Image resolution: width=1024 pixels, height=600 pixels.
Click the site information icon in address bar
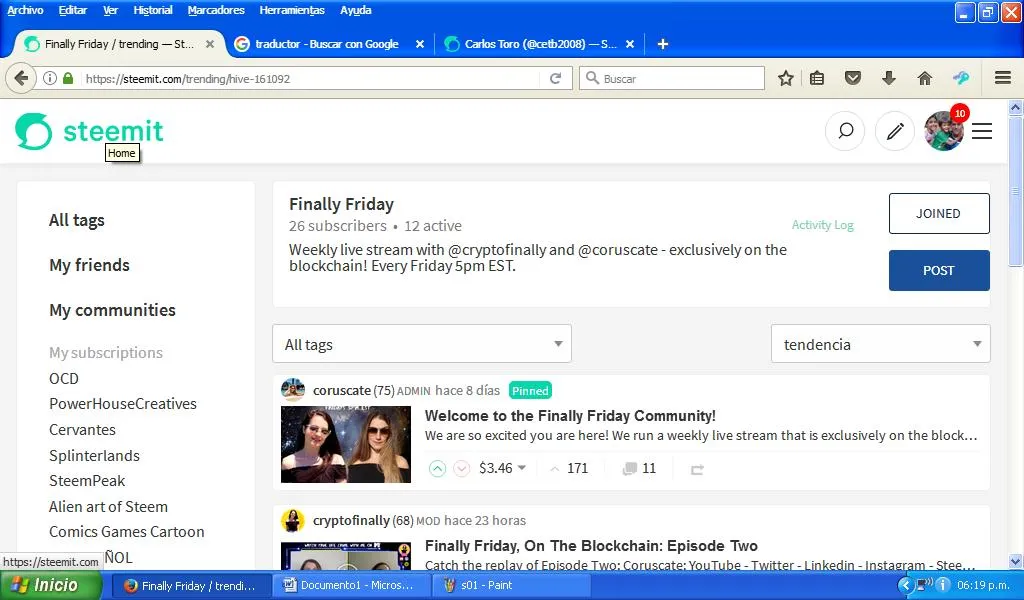tap(50, 78)
